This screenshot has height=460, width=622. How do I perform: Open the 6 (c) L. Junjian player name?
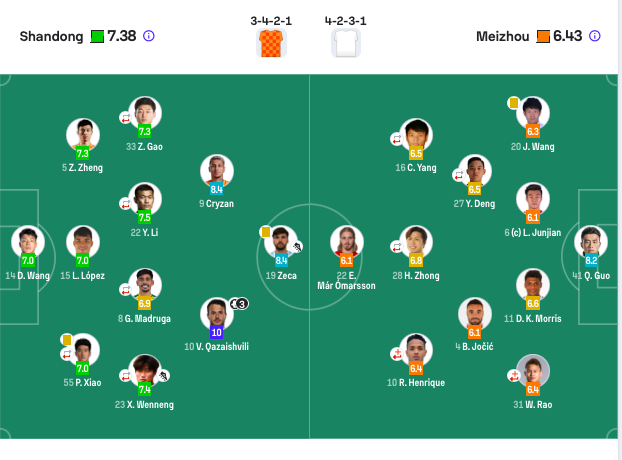[533, 232]
